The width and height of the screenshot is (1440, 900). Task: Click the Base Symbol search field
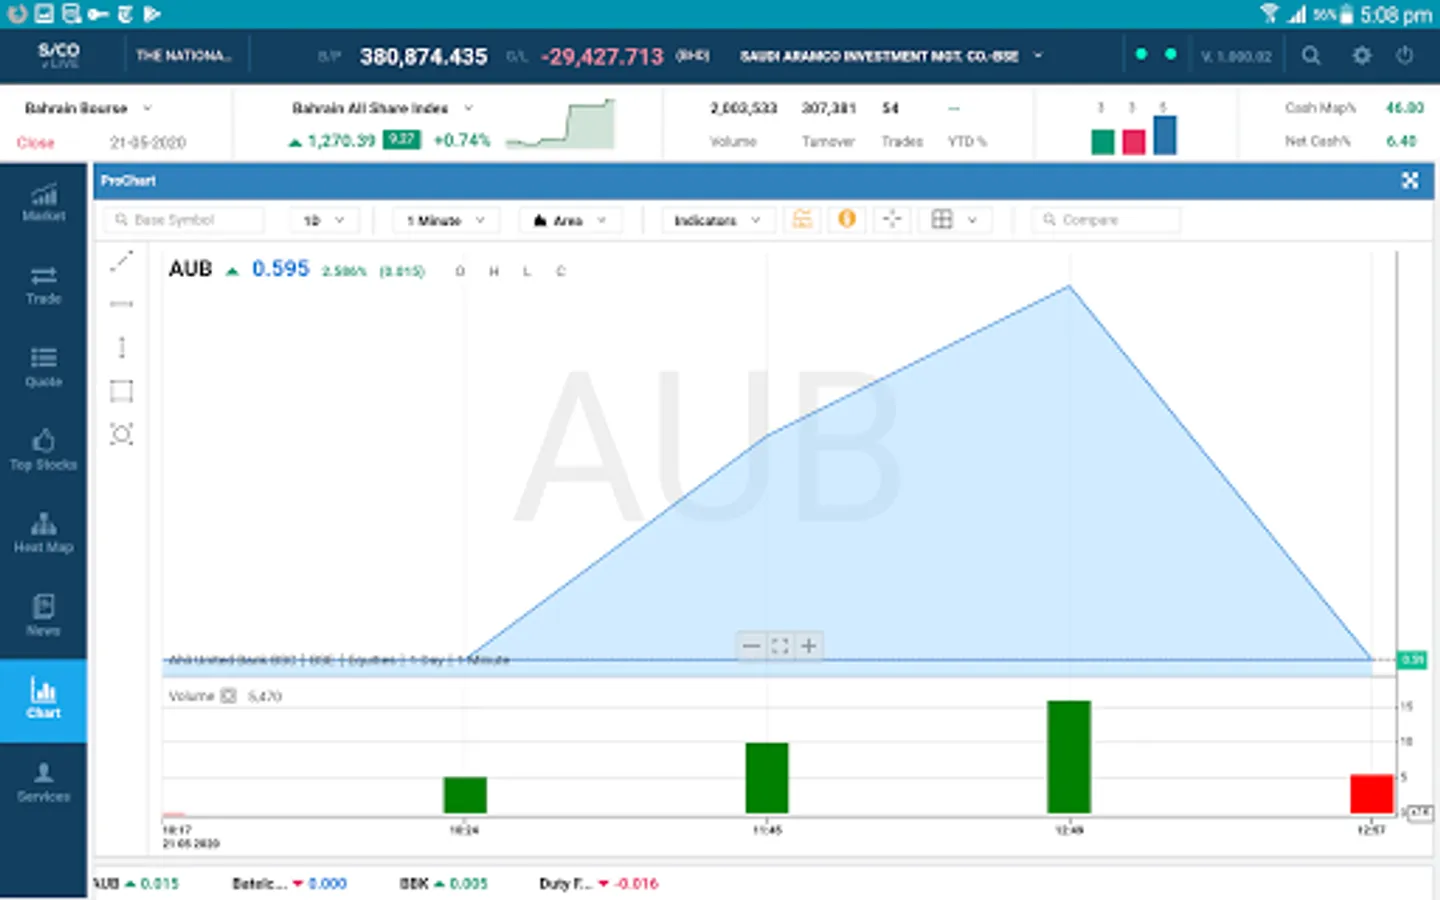tap(183, 220)
